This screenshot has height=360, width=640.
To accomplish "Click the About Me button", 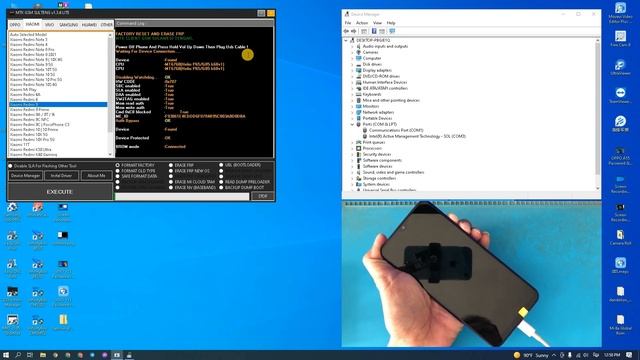I will pos(96,176).
